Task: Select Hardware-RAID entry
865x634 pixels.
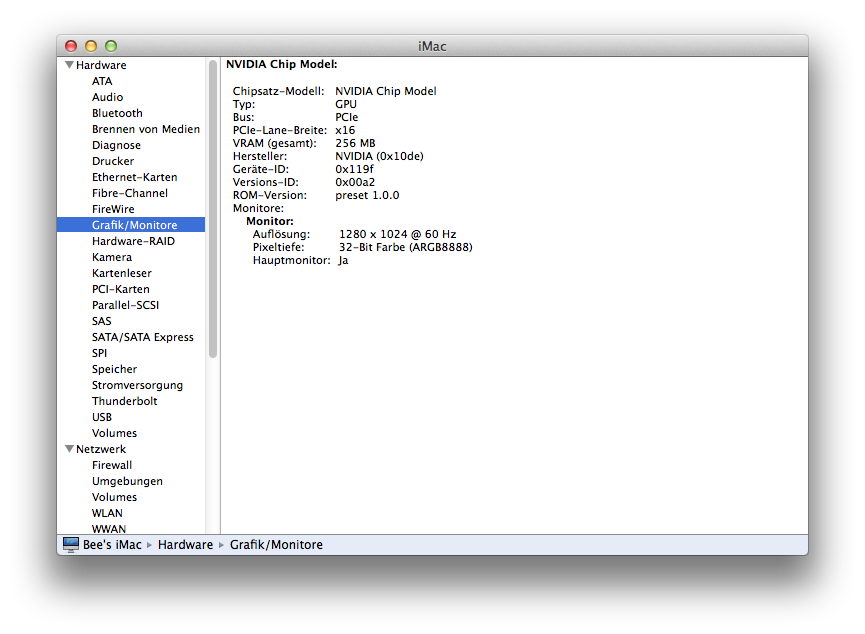Action: point(134,241)
